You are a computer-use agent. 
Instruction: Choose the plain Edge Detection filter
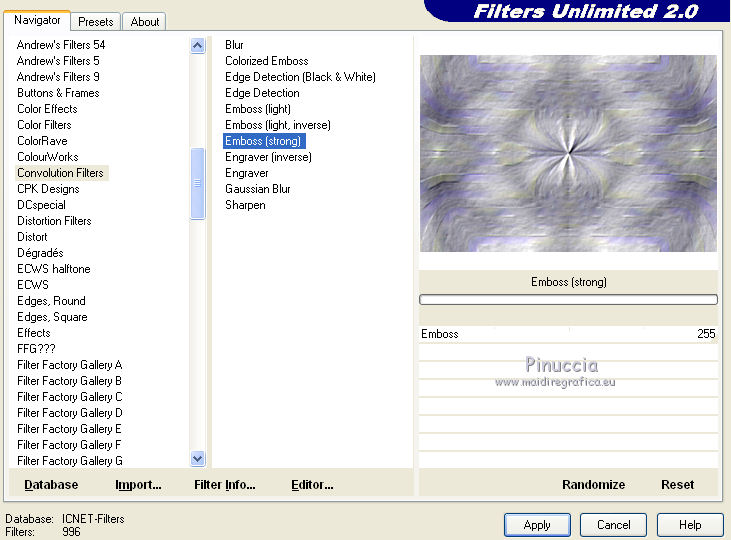pos(262,93)
